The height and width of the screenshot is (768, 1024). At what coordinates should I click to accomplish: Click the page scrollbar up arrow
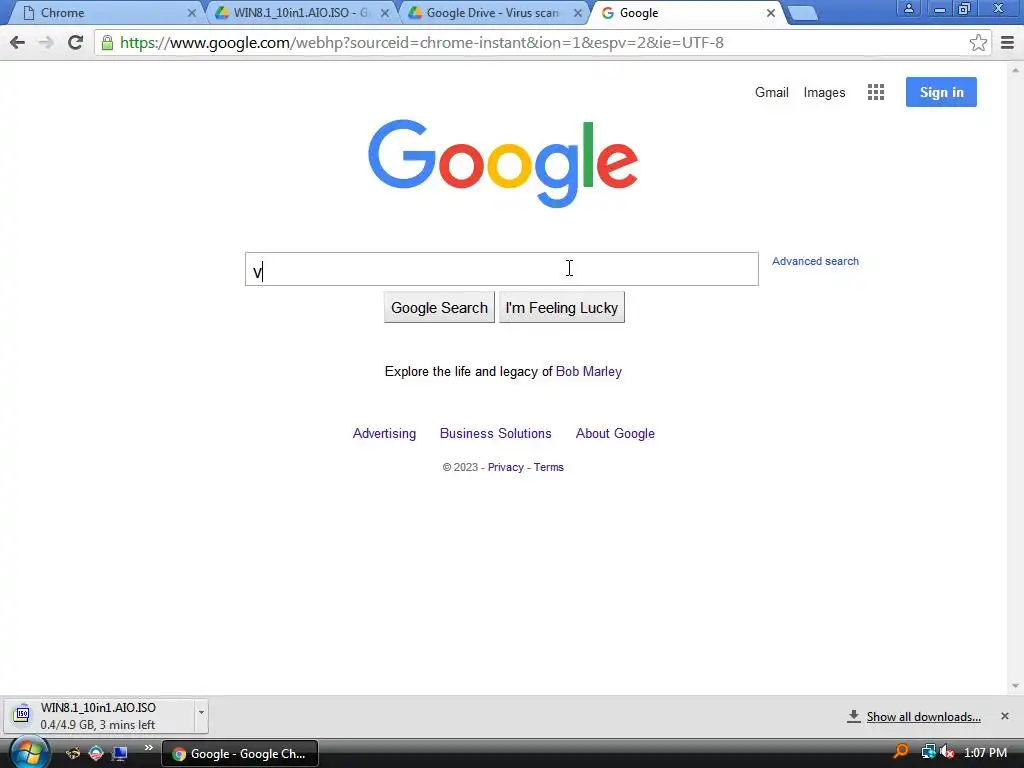[1016, 69]
